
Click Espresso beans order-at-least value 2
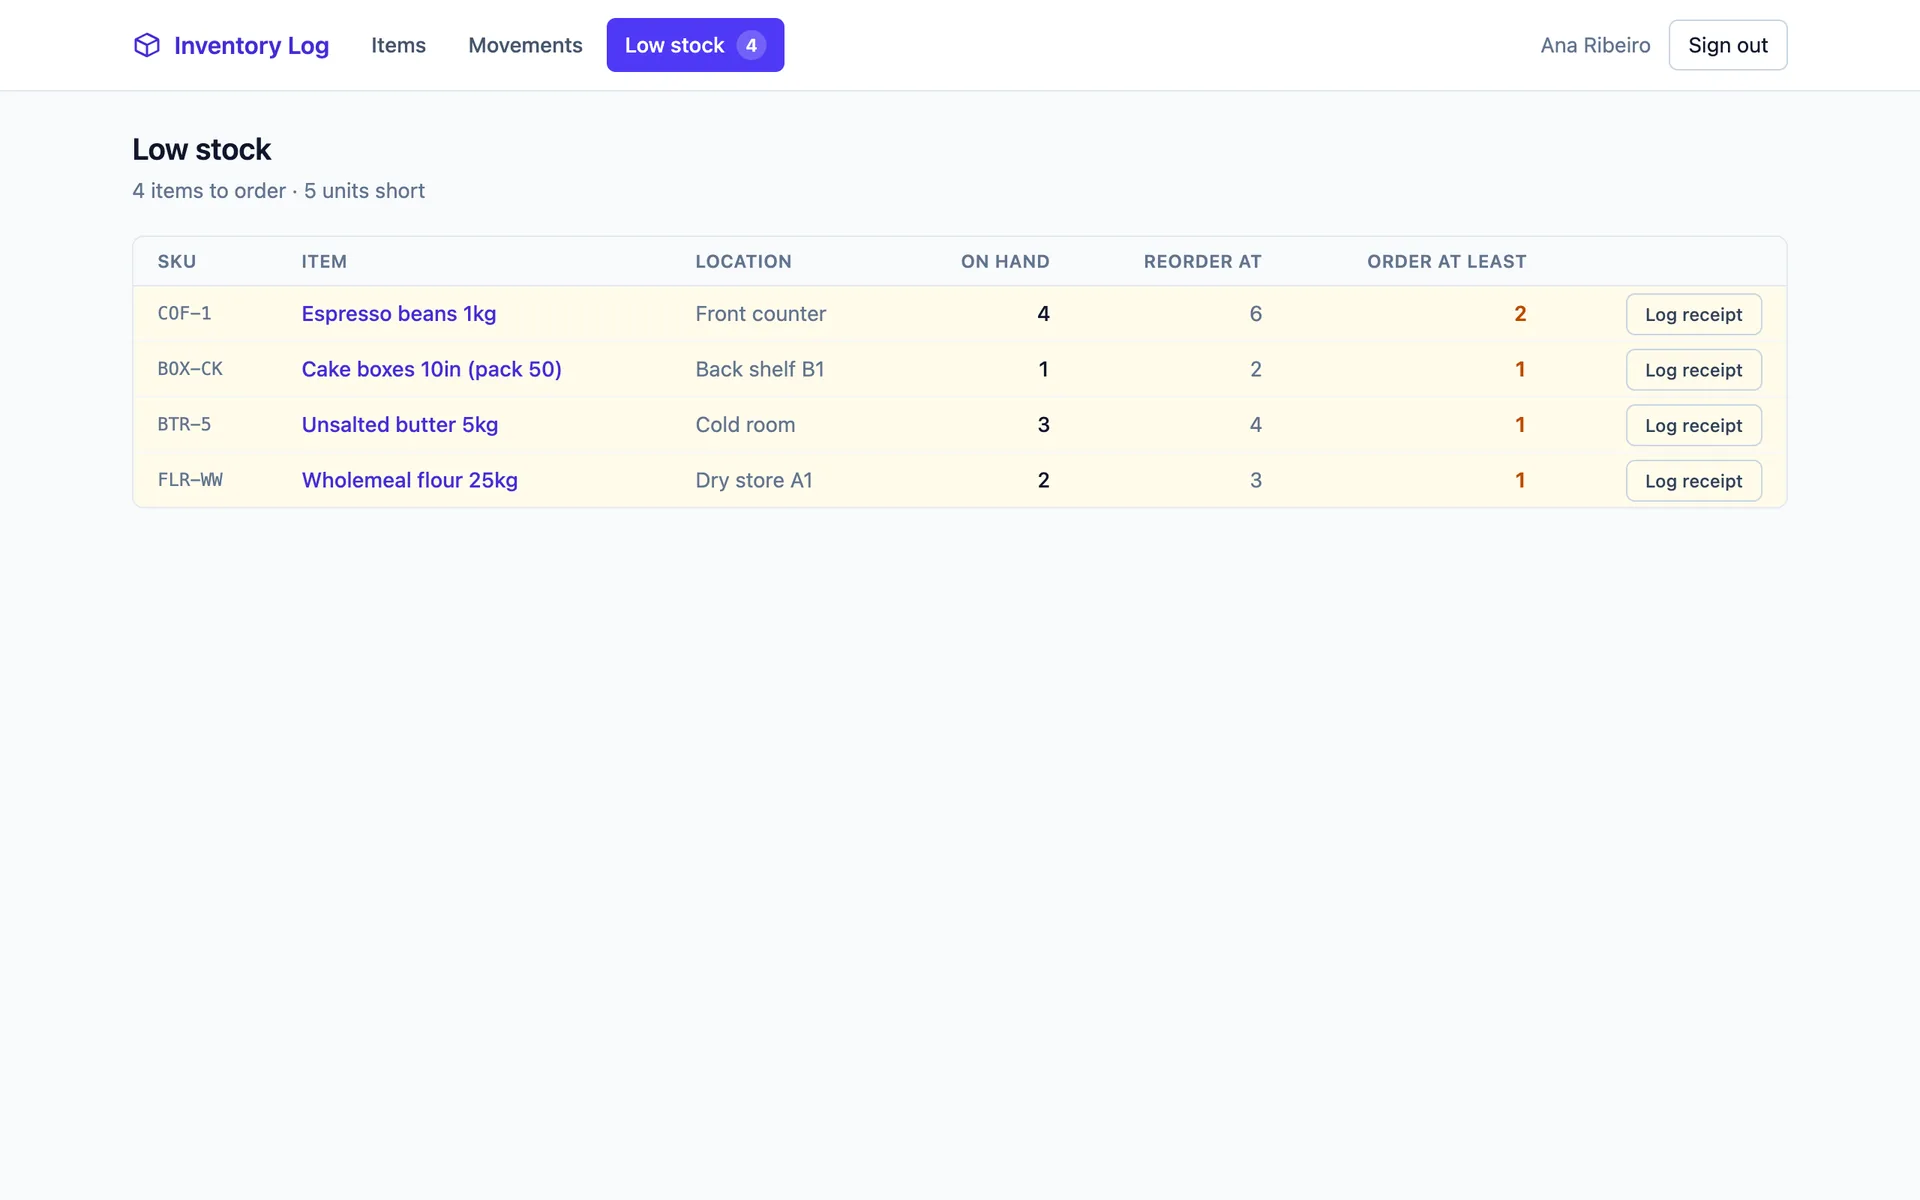1519,314
